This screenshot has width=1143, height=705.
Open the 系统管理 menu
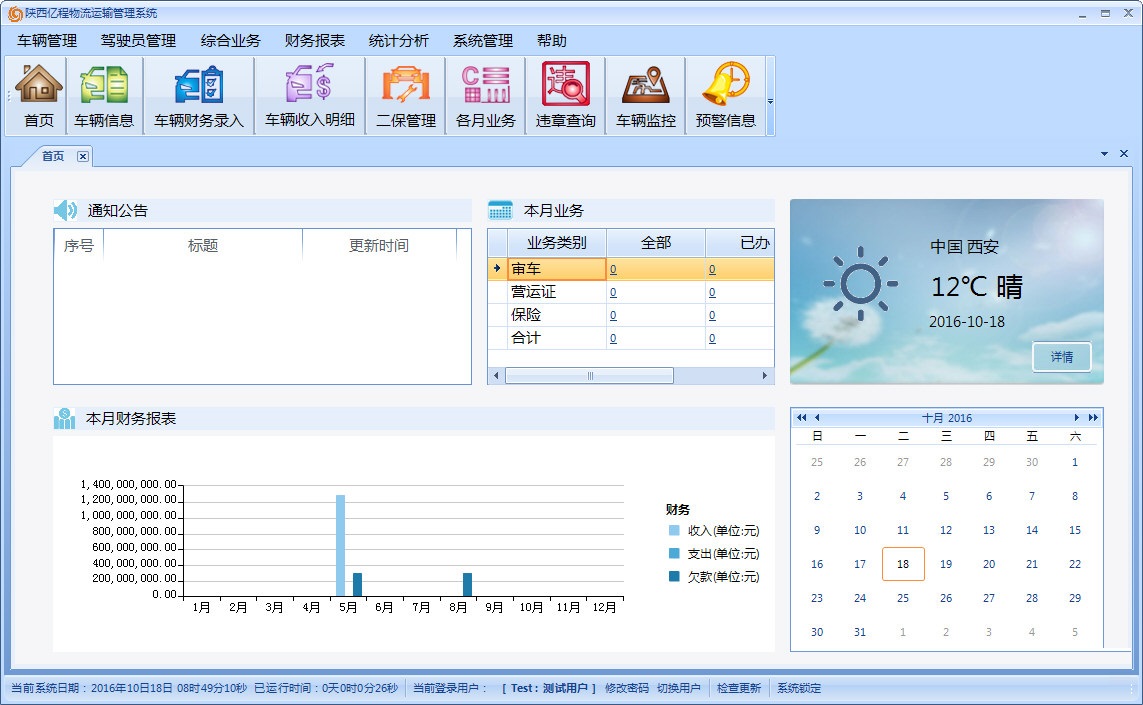point(483,41)
